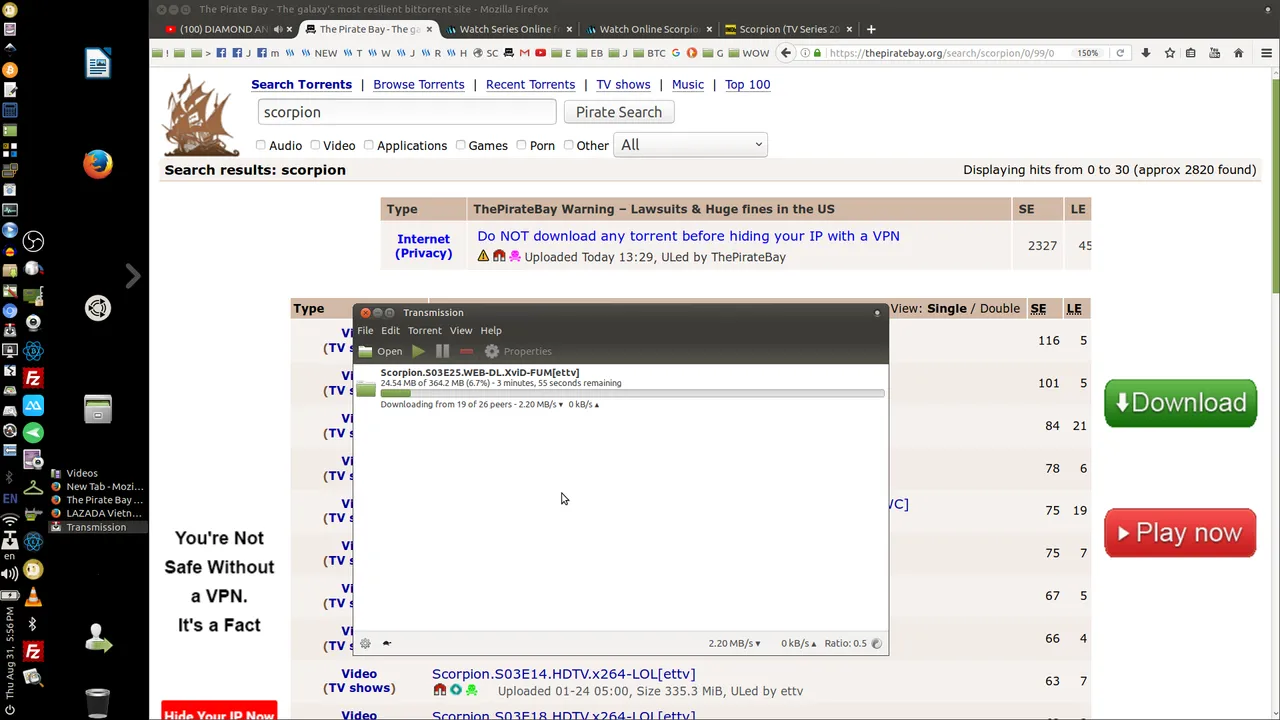Open the Transmission View menu
This screenshot has width=1280, height=720.
[461, 330]
